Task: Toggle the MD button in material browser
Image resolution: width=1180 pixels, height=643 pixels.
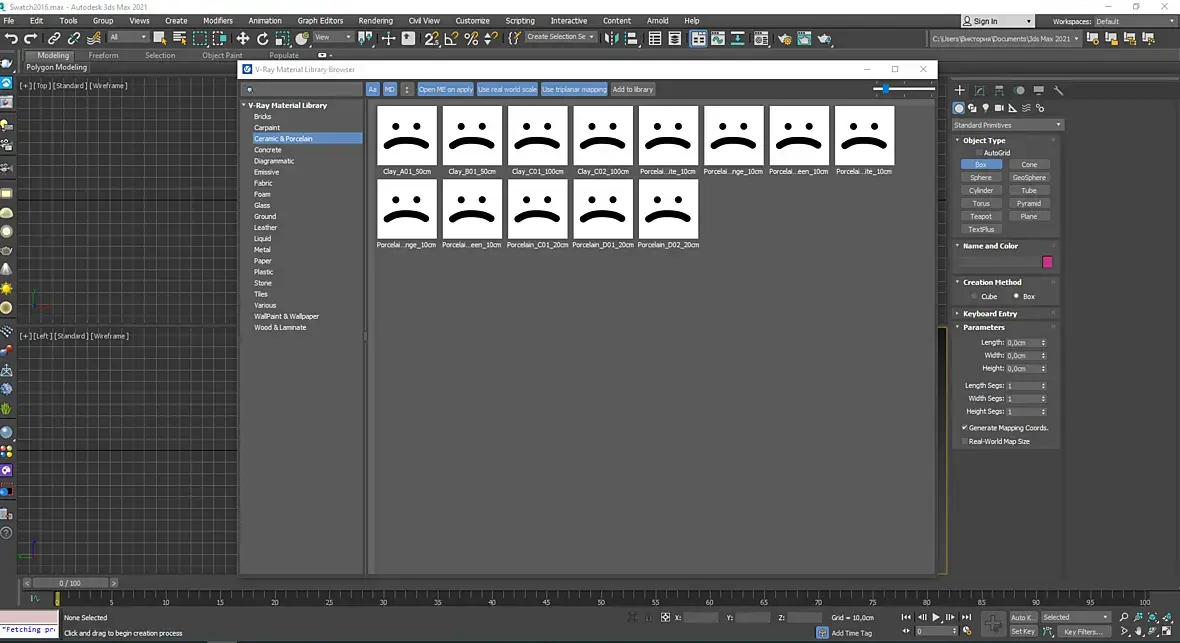Action: tap(390, 89)
